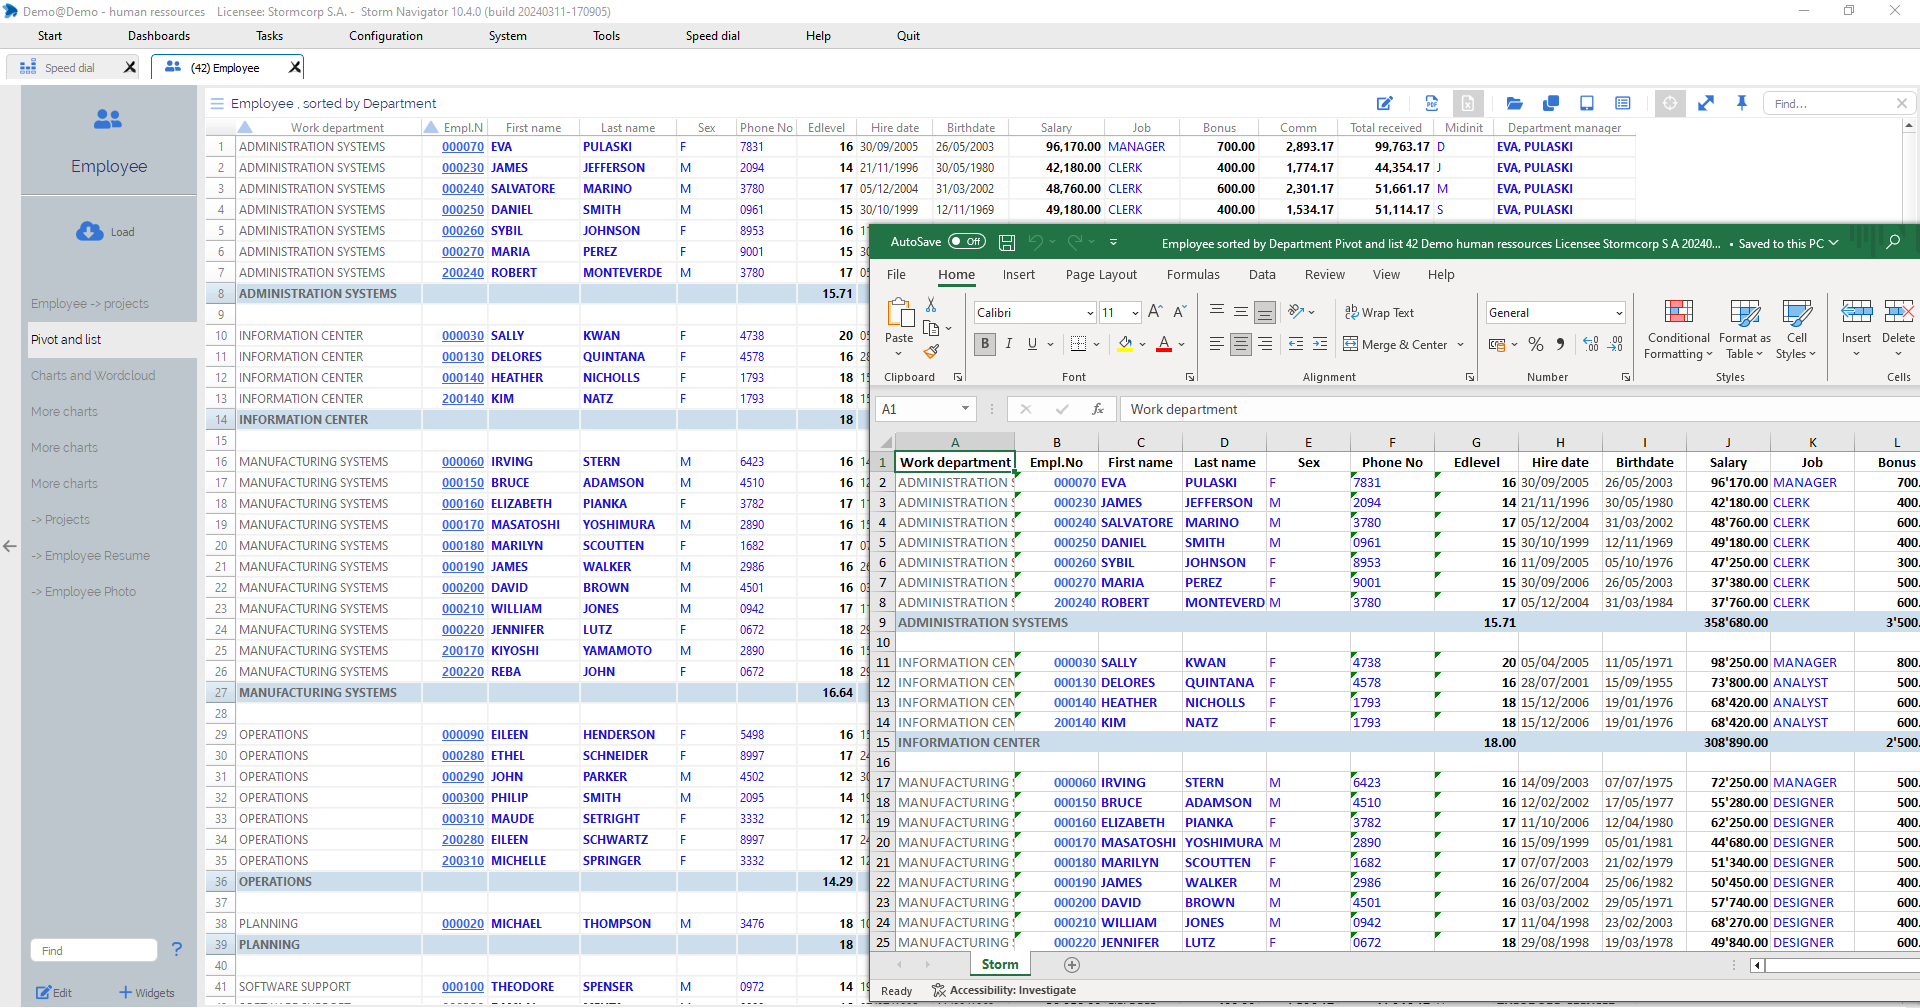Expand the Merge & Center dropdown arrow
The image size is (1920, 1008).
click(1461, 344)
